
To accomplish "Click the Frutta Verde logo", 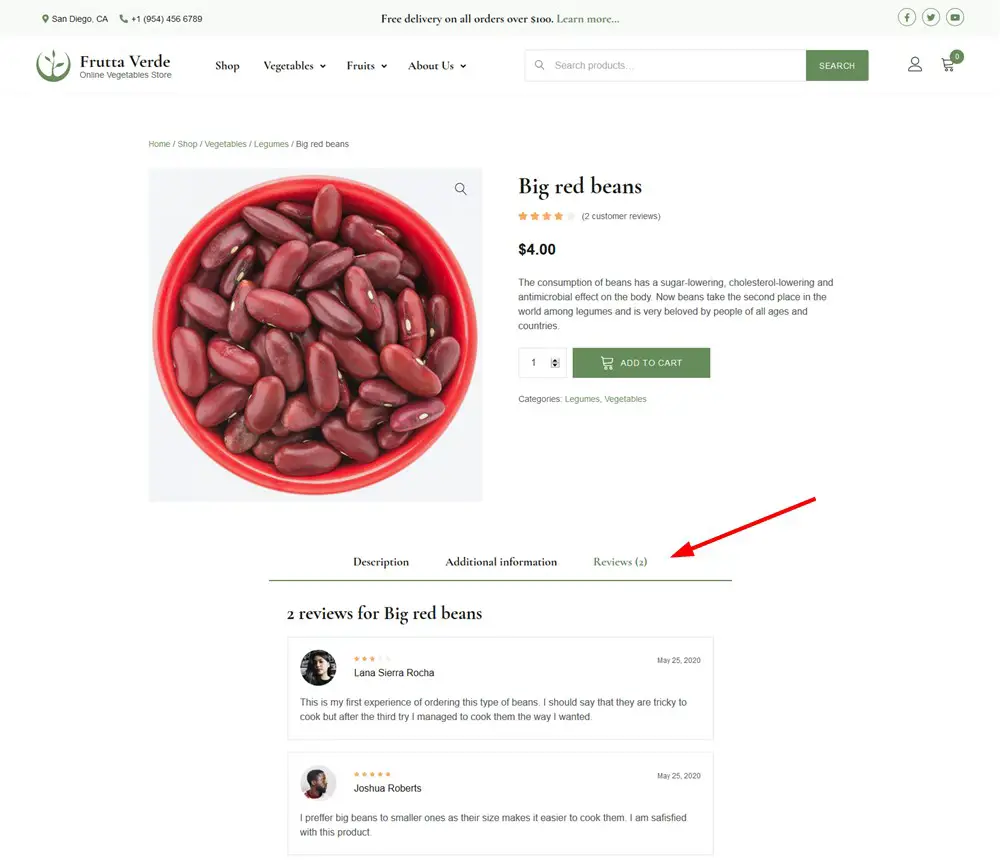I will (x=104, y=66).
